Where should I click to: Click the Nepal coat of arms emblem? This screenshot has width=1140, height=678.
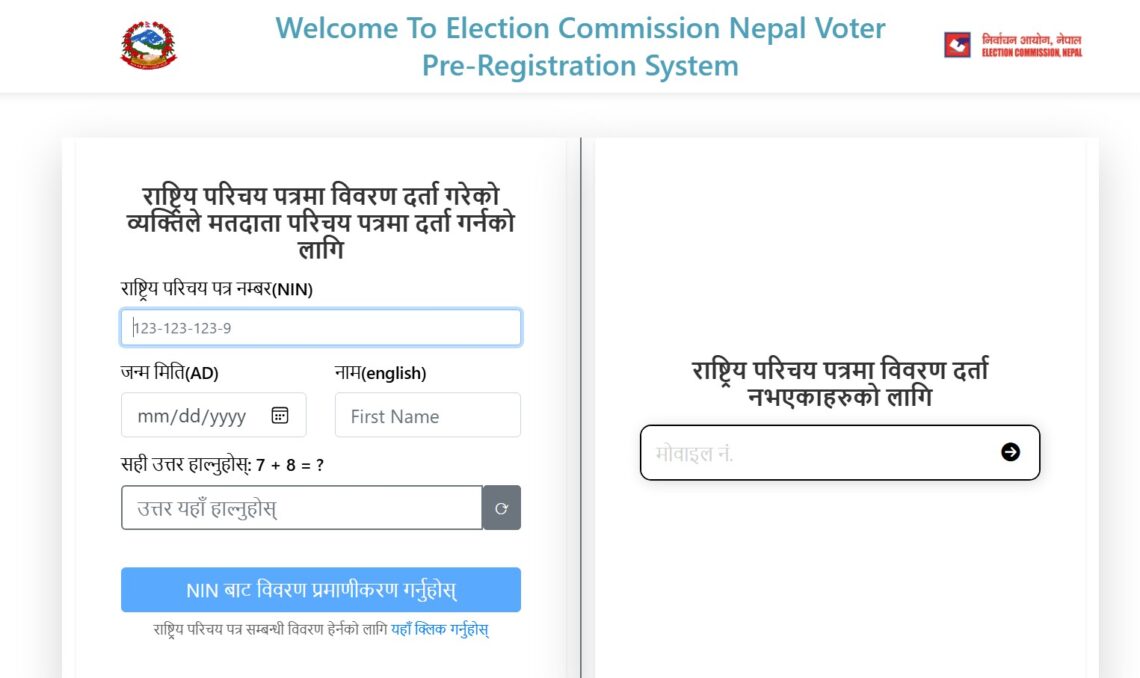tap(149, 44)
